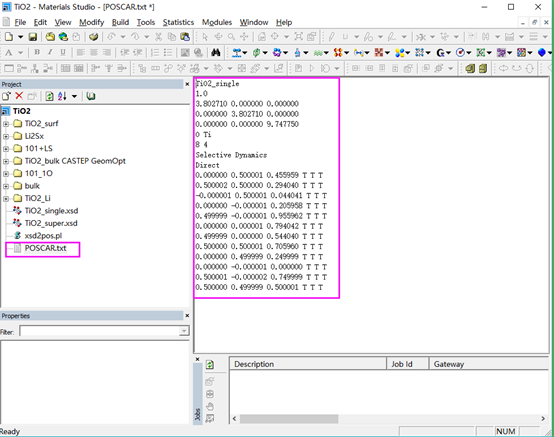Click the jobs refresh icon beside Description
554x437 pixels.
click(210, 365)
